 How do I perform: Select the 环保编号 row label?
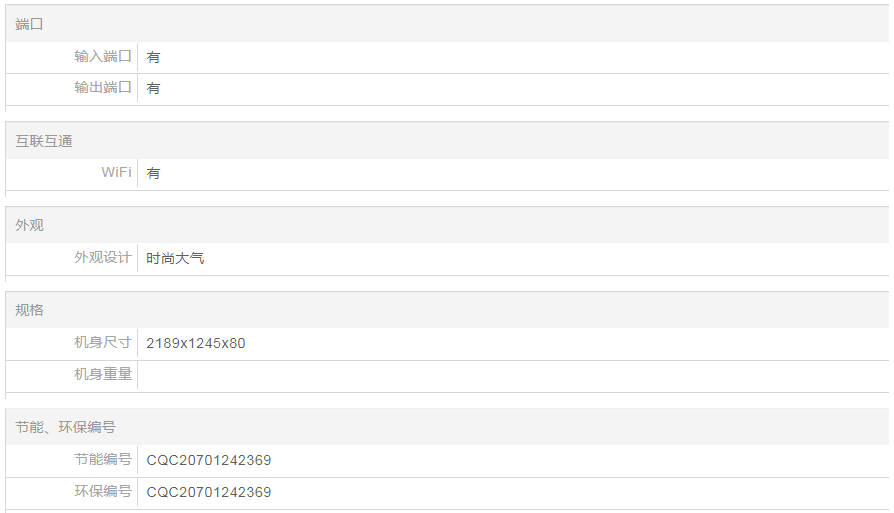pyautogui.click(x=103, y=492)
